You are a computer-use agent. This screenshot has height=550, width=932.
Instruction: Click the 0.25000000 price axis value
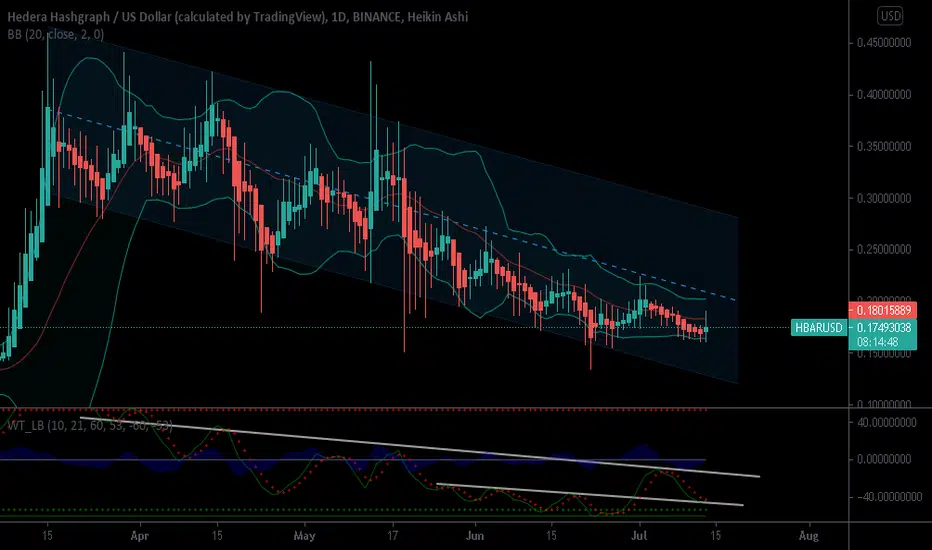(884, 249)
